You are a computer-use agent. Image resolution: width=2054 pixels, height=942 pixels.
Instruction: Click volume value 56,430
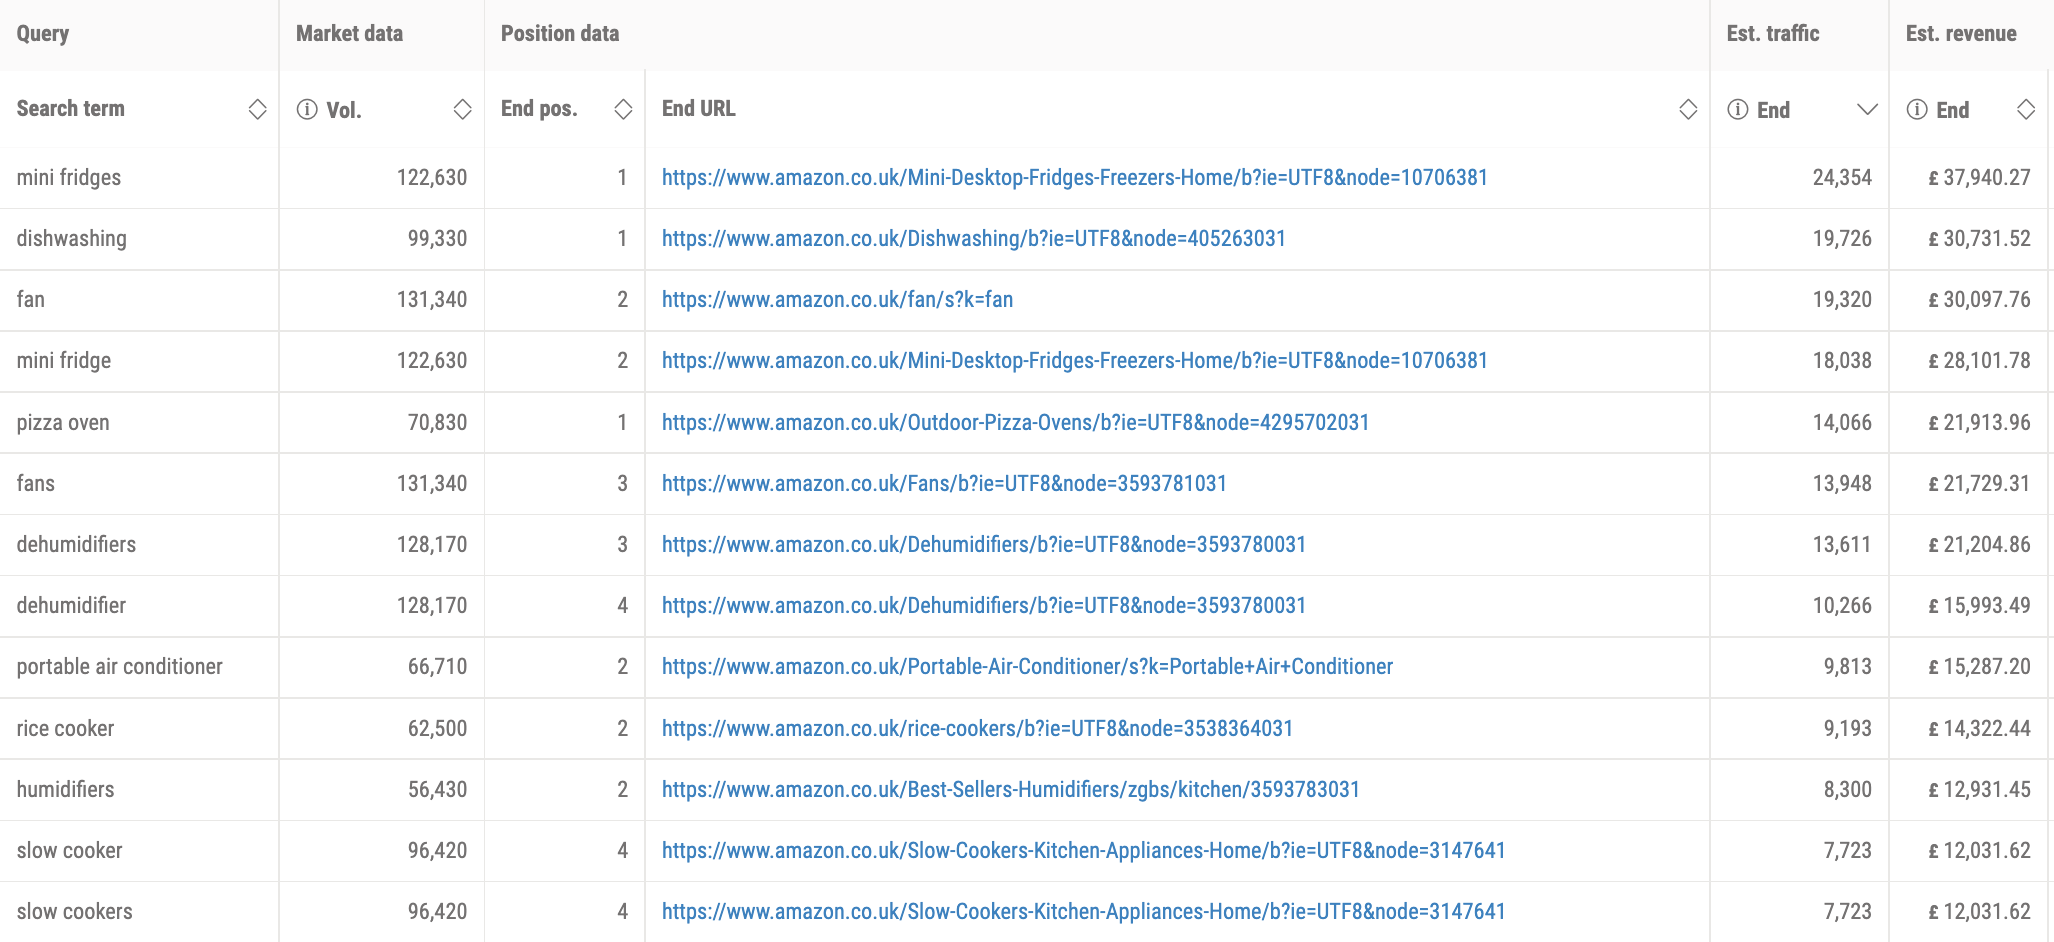[437, 790]
